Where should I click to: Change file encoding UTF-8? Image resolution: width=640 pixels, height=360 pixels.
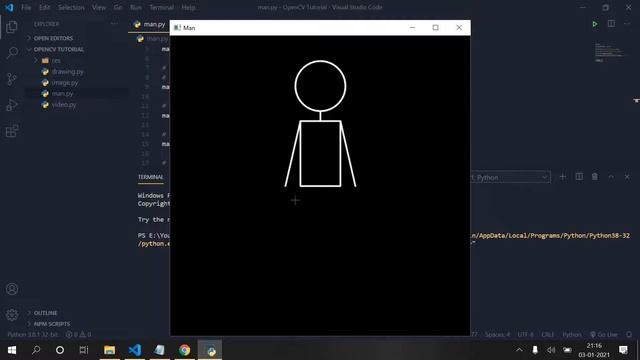(x=525, y=335)
